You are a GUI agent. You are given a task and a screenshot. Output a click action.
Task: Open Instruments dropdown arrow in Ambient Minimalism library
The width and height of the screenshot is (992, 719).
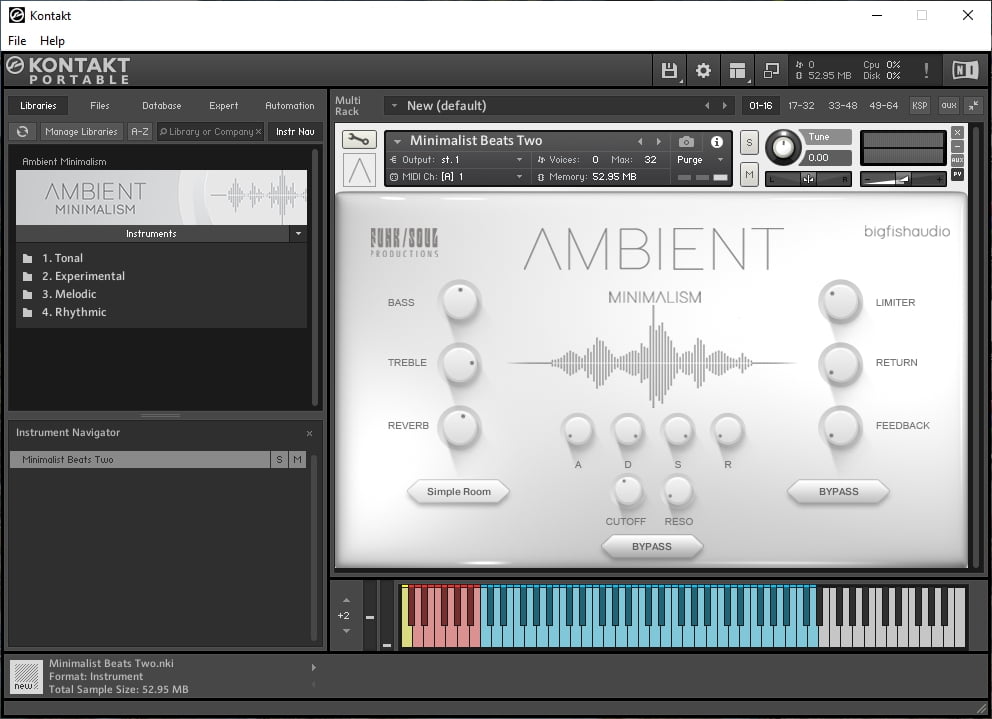point(298,234)
